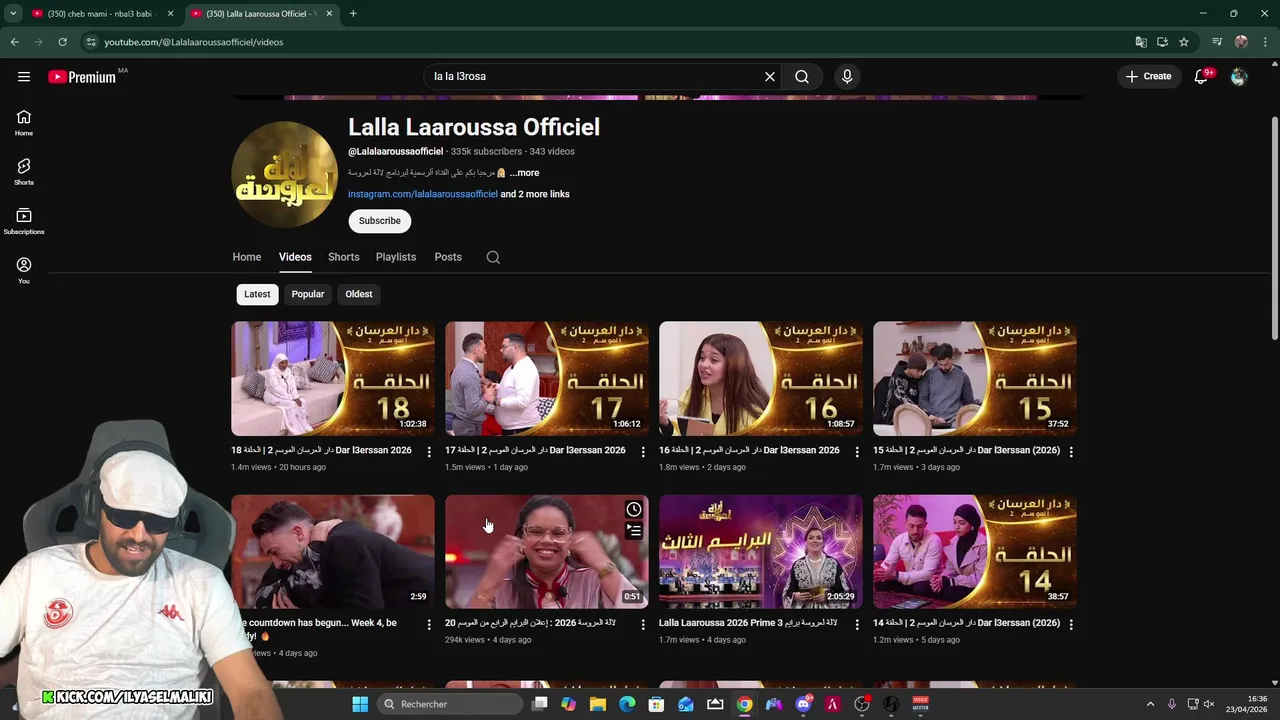The height and width of the screenshot is (720, 1280).
Task: Subscribe to Lalla Laaroussa Officiel
Action: tap(380, 221)
